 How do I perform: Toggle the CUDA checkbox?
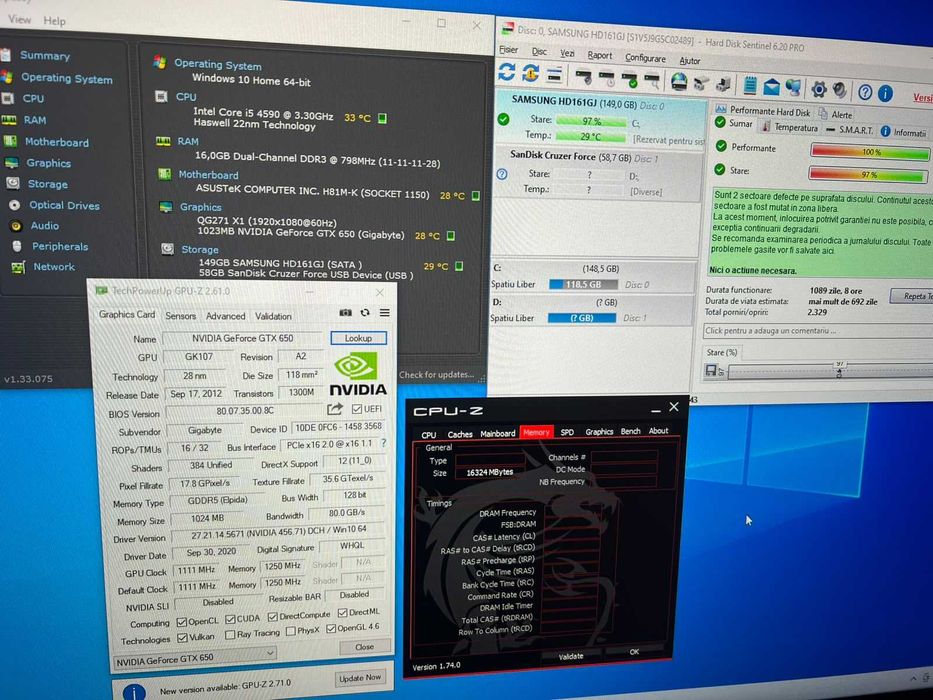[231, 620]
